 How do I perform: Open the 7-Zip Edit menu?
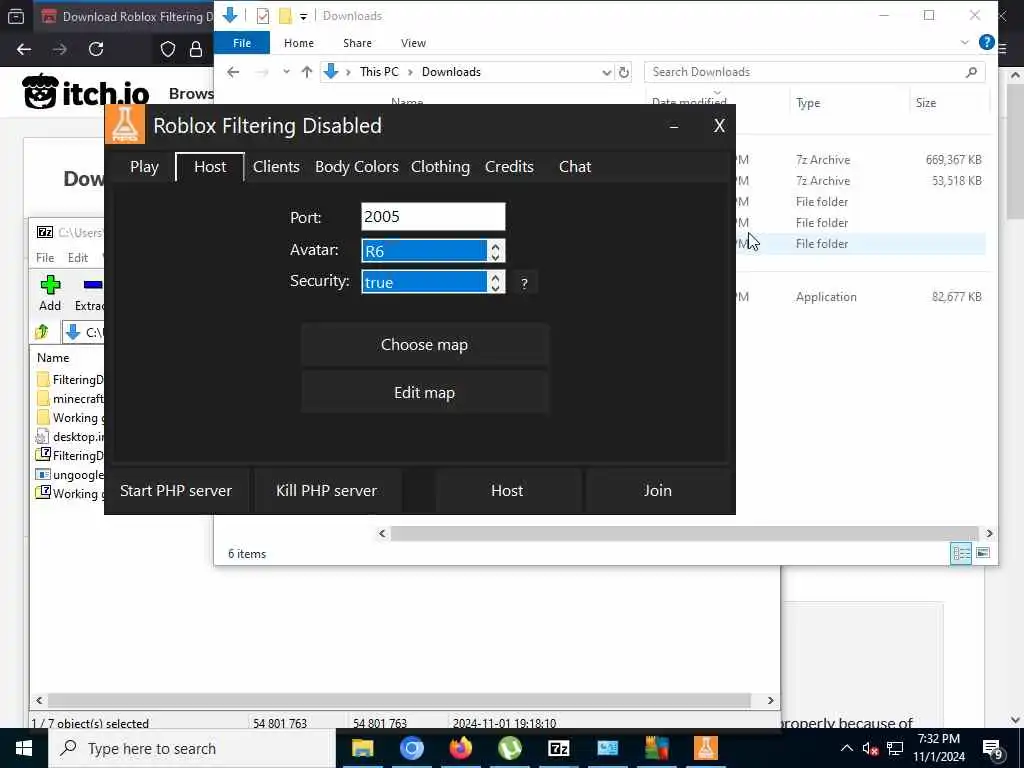78,257
